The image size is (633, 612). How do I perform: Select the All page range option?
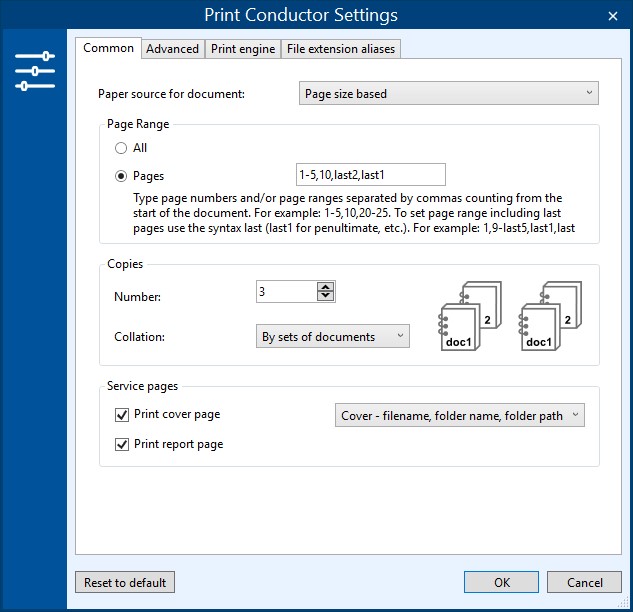click(121, 148)
